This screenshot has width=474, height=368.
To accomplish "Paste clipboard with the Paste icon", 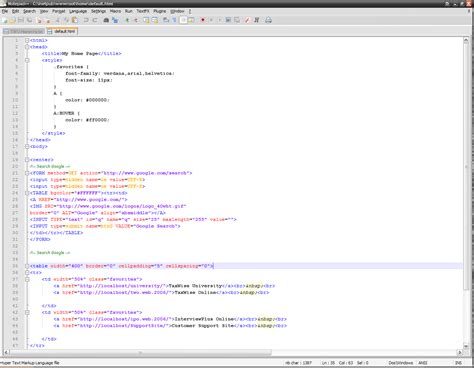I will click(75, 20).
